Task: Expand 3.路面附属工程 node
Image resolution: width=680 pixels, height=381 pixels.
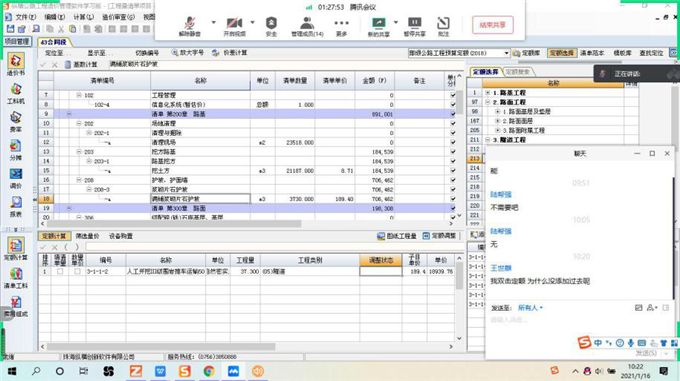Action: coord(497,130)
